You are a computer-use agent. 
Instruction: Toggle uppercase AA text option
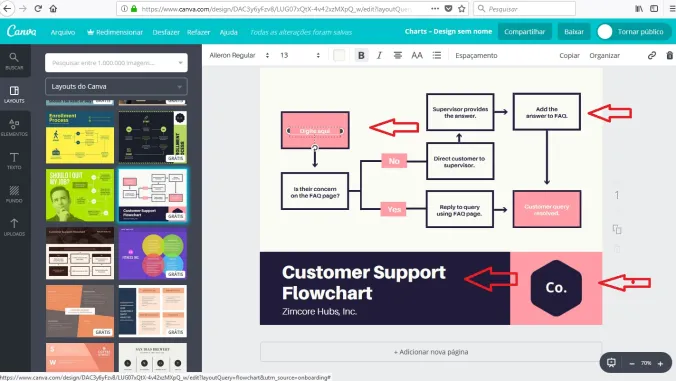point(417,55)
